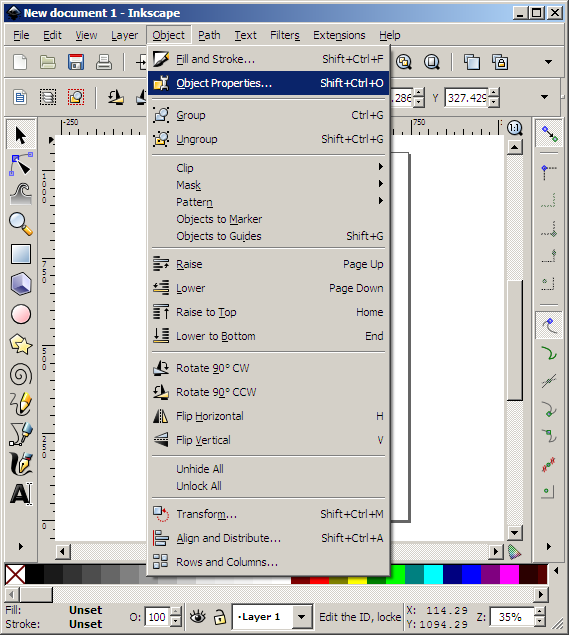Click the New document icon

point(20,62)
